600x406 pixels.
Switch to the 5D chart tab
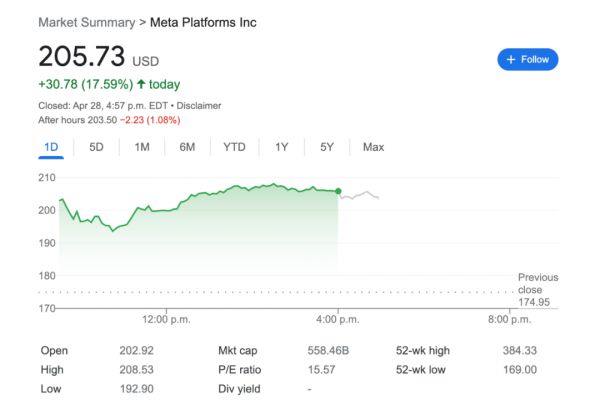click(96, 147)
